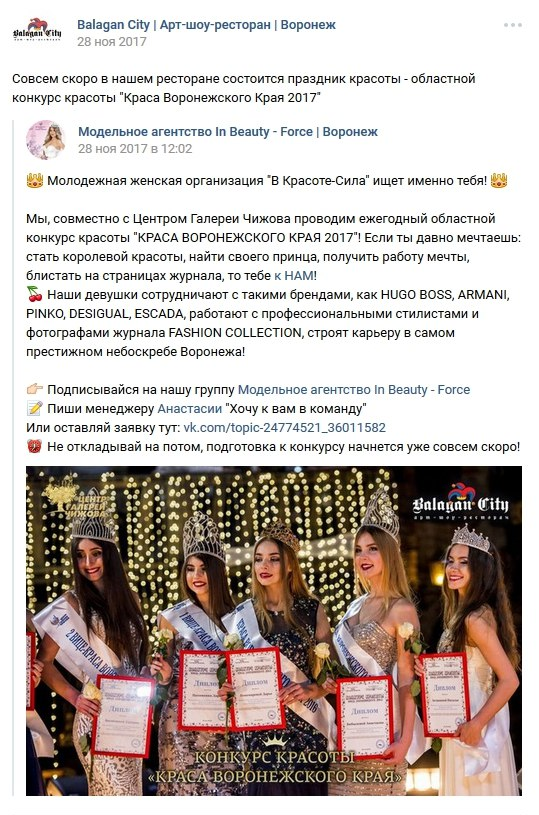This screenshot has width=539, height=815.
Task: Click the alarm clock emoji before 'Не откладывай'
Action: click(x=35, y=446)
